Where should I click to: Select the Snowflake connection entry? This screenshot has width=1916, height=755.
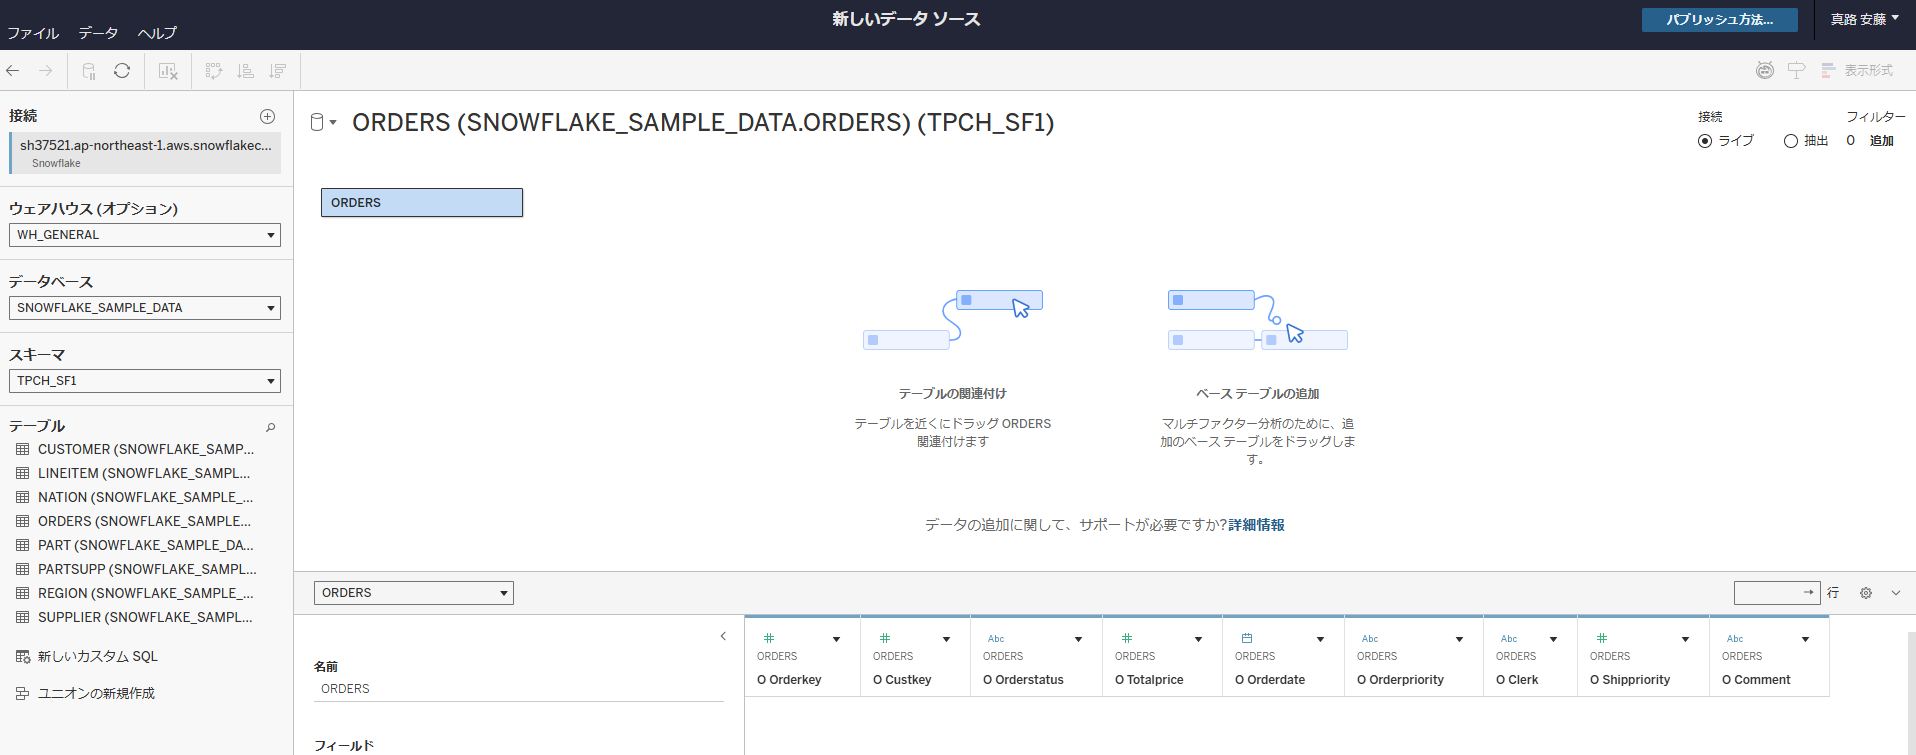(145, 153)
